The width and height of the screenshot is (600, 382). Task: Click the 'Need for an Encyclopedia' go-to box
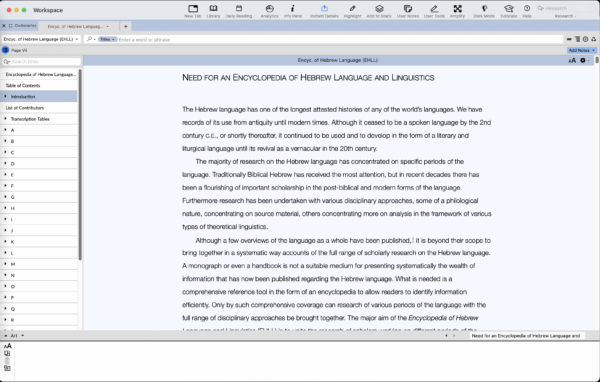(527, 336)
